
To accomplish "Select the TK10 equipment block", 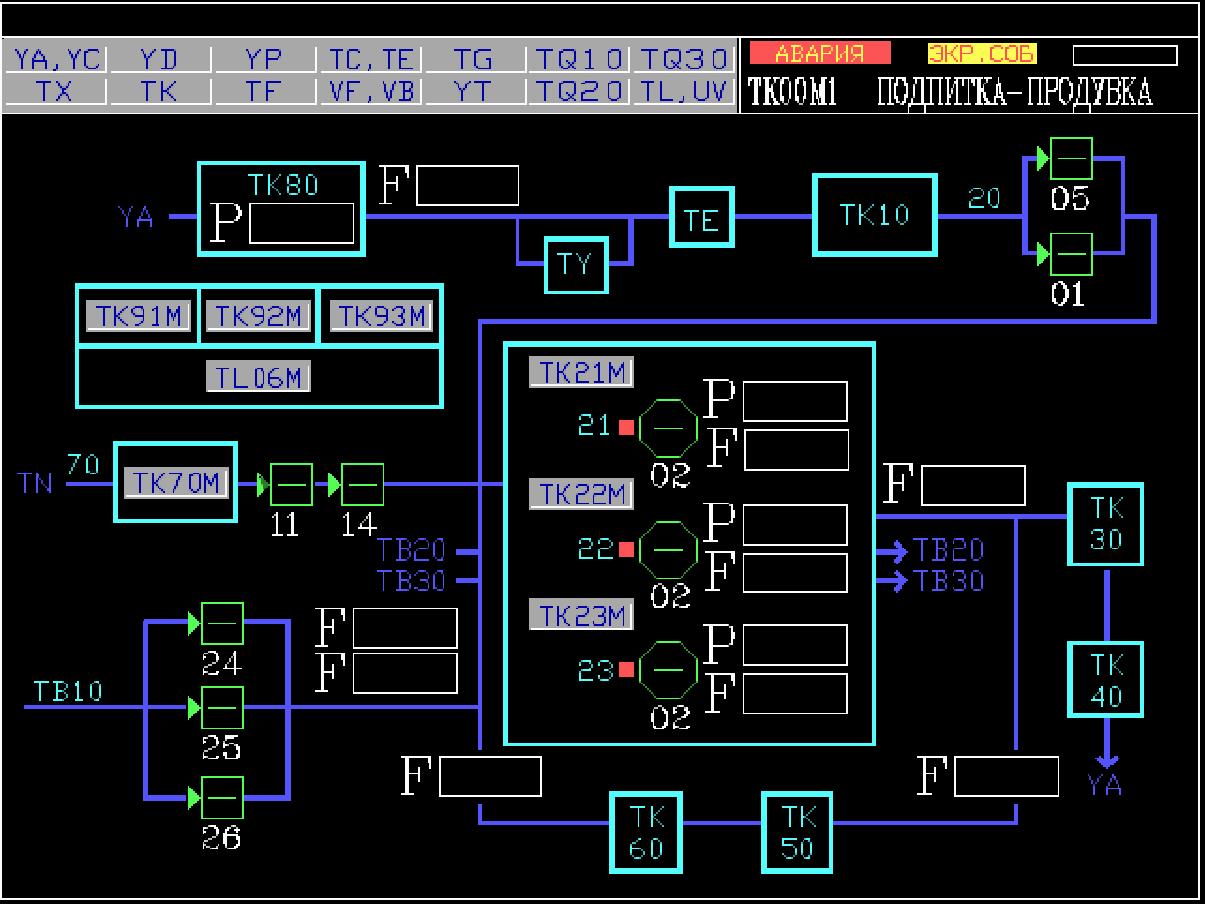I will click(875, 216).
